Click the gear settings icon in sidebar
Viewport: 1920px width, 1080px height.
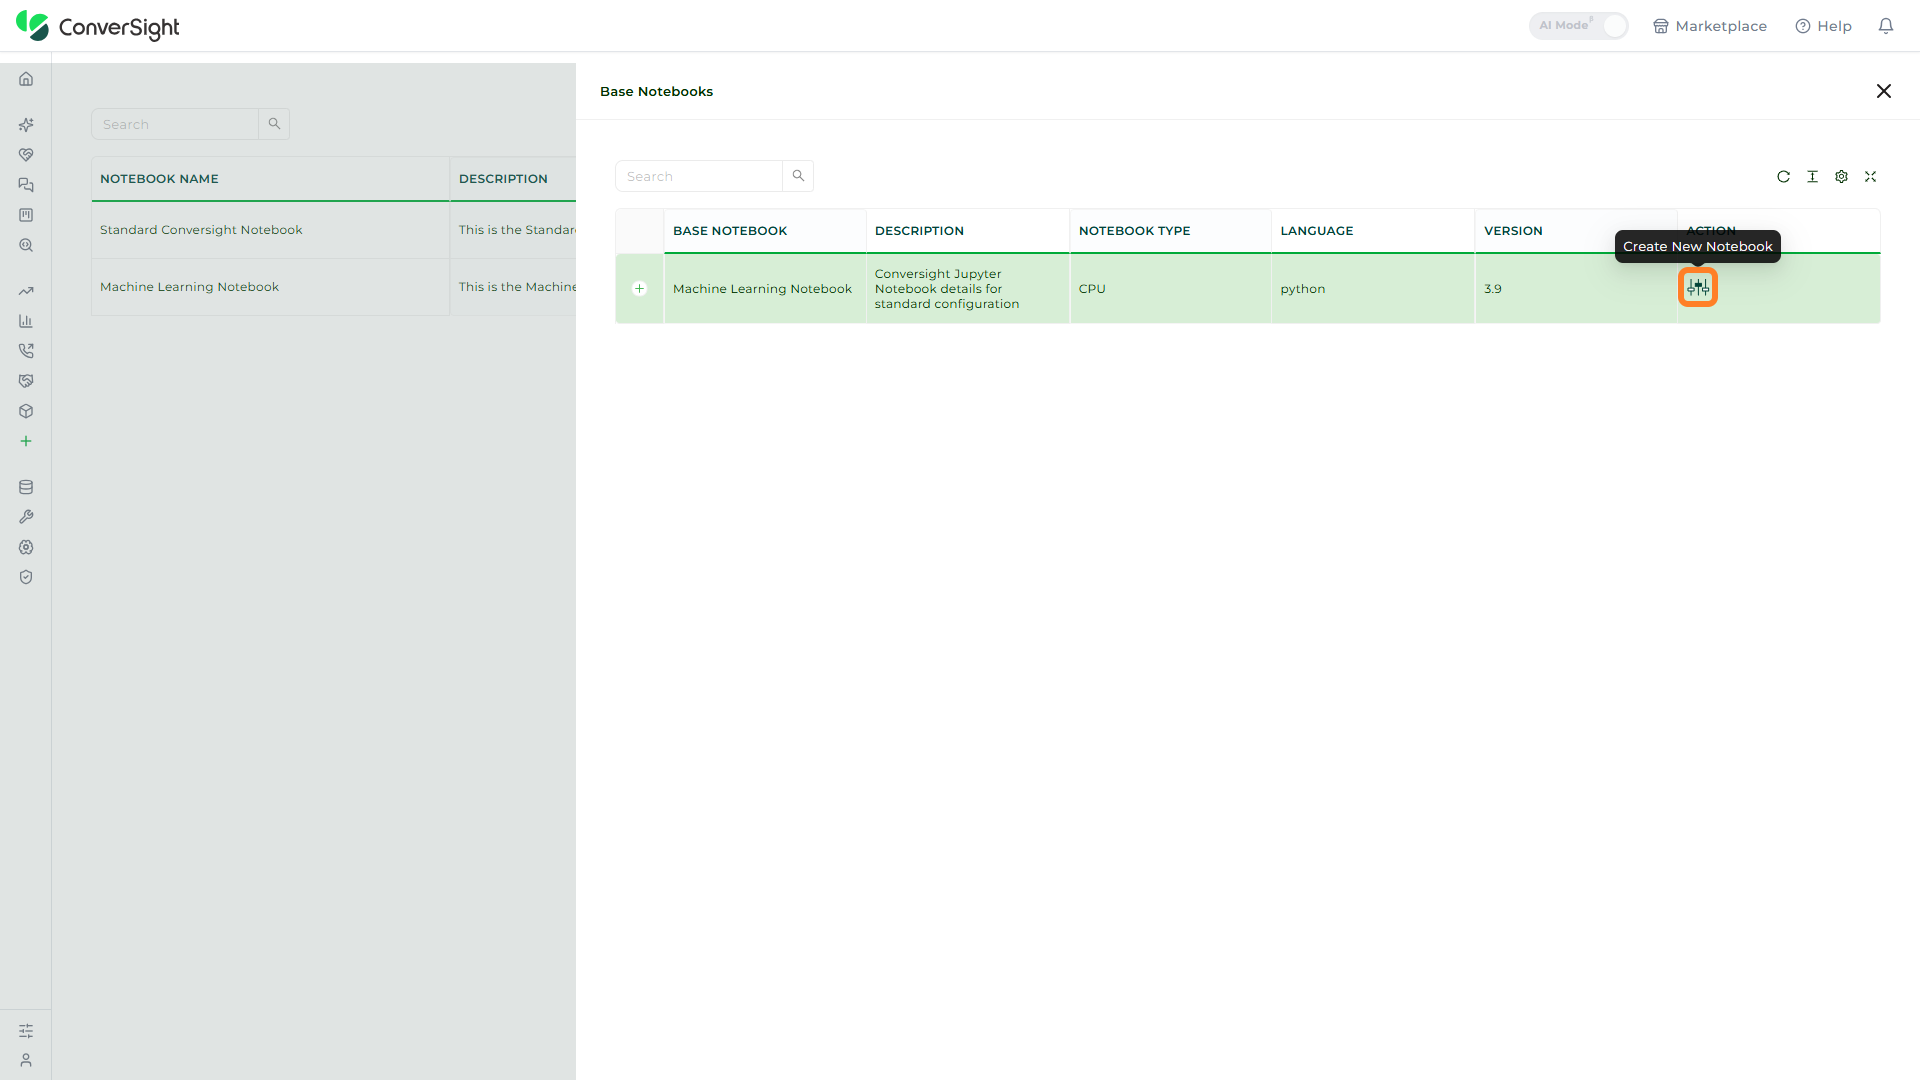point(26,547)
